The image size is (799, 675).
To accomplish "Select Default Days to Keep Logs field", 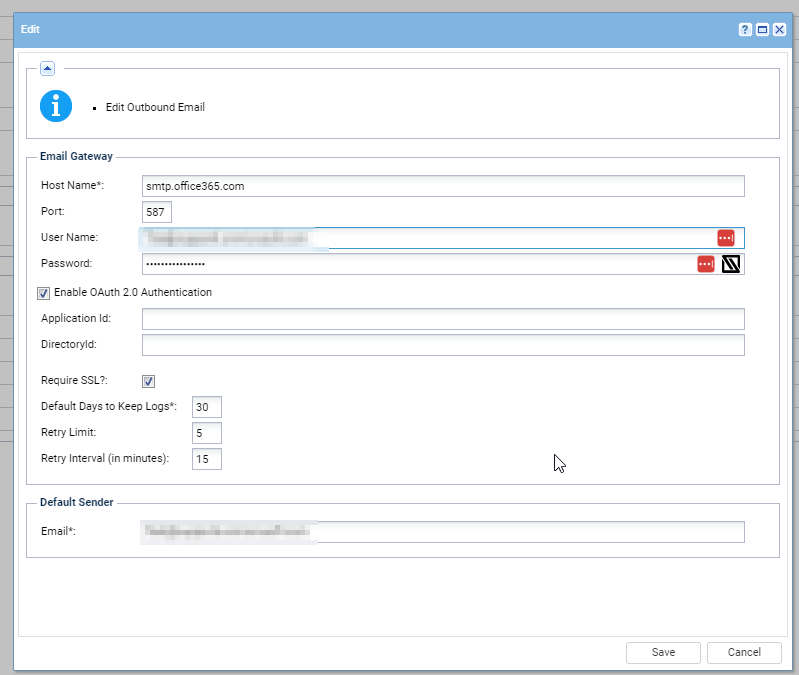I will (x=207, y=407).
